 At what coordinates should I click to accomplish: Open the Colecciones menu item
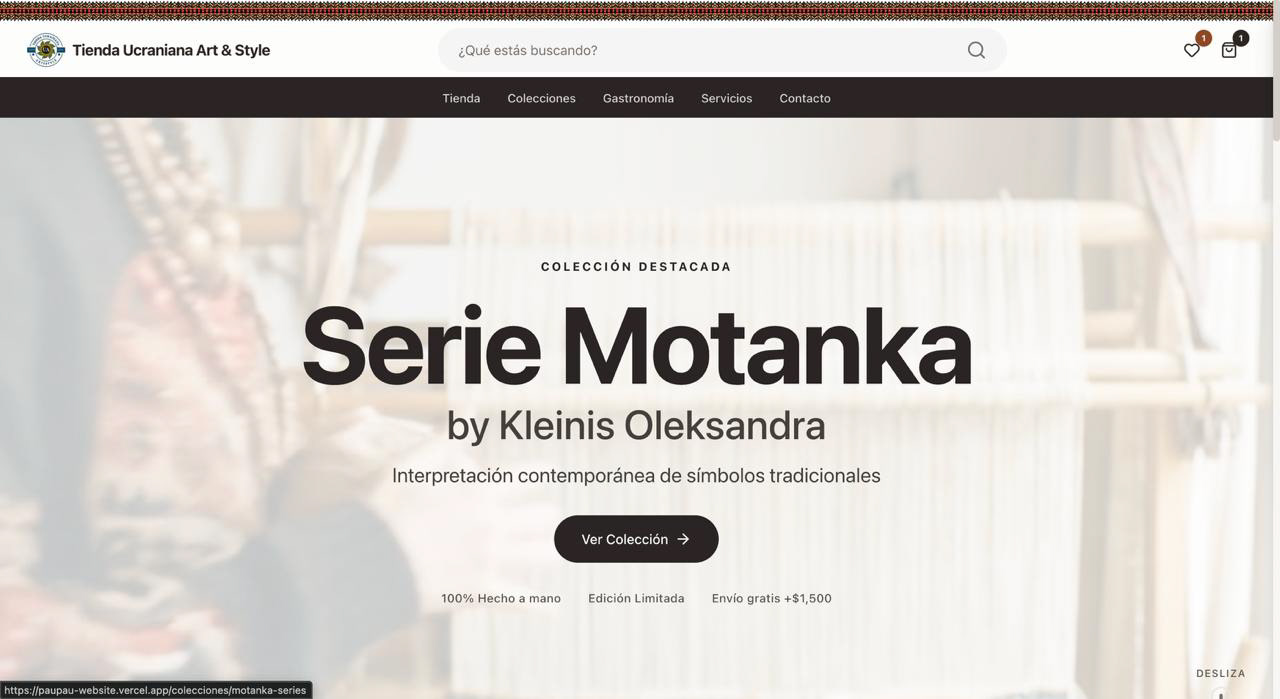[x=541, y=98]
